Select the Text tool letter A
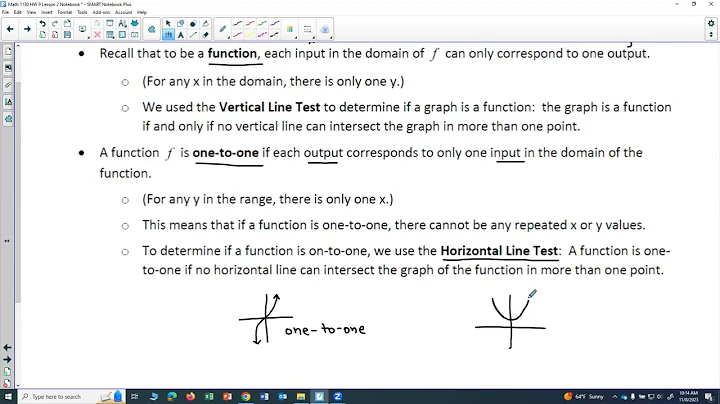This screenshot has height=404, width=720. [x=180, y=34]
